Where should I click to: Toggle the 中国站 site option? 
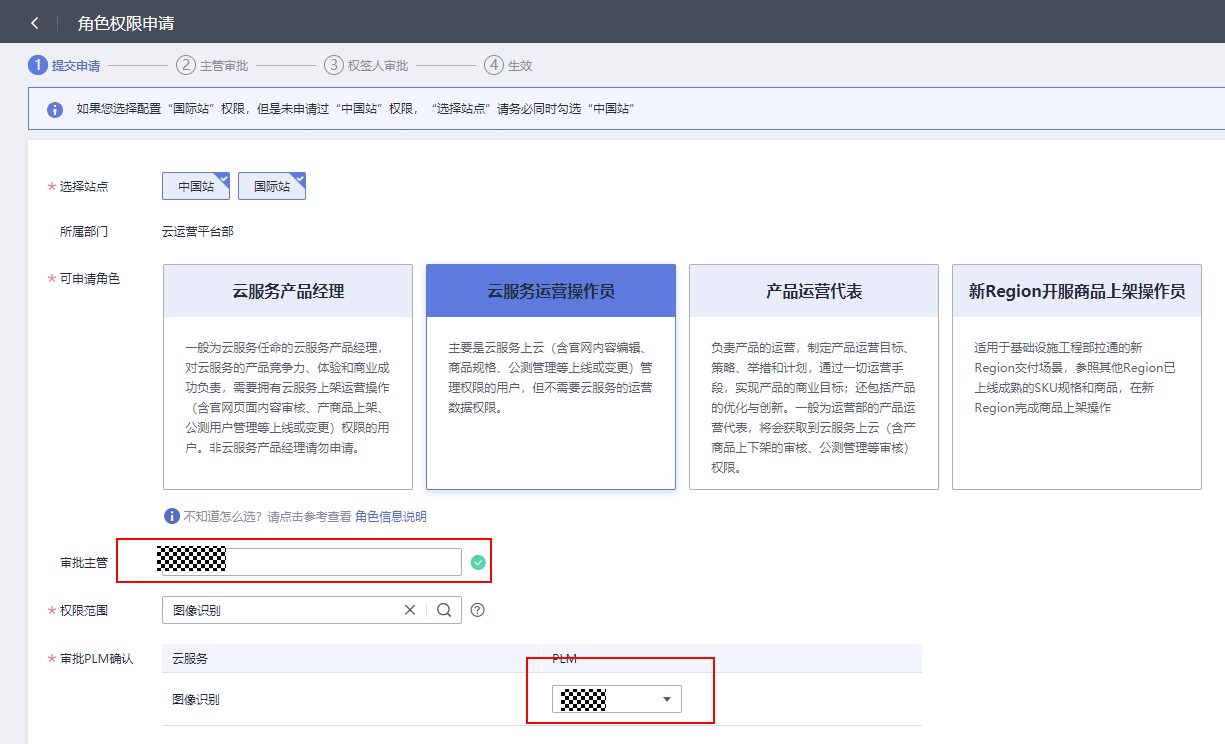coord(196,186)
